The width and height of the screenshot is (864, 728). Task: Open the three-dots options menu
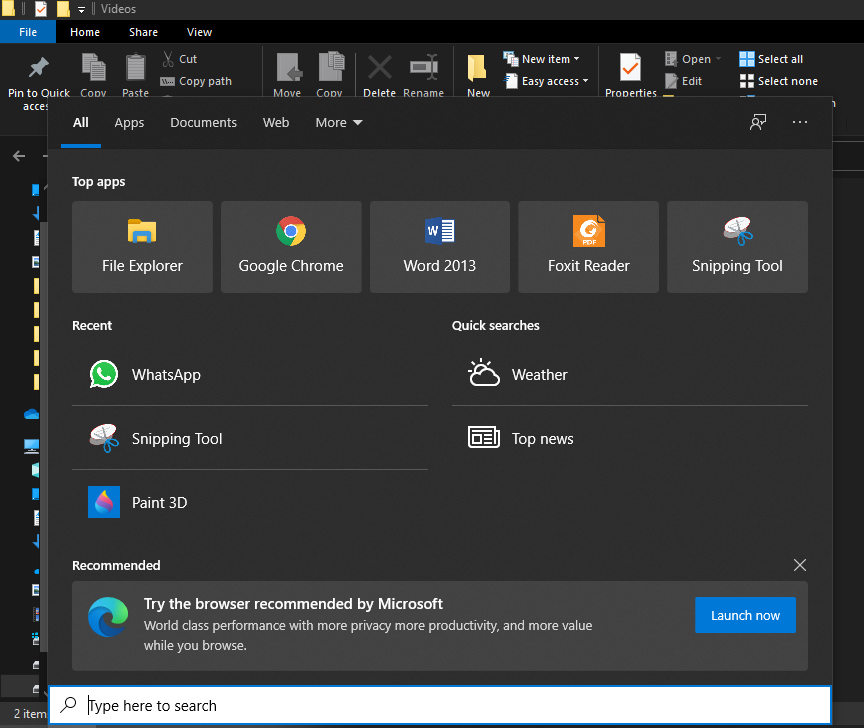799,122
